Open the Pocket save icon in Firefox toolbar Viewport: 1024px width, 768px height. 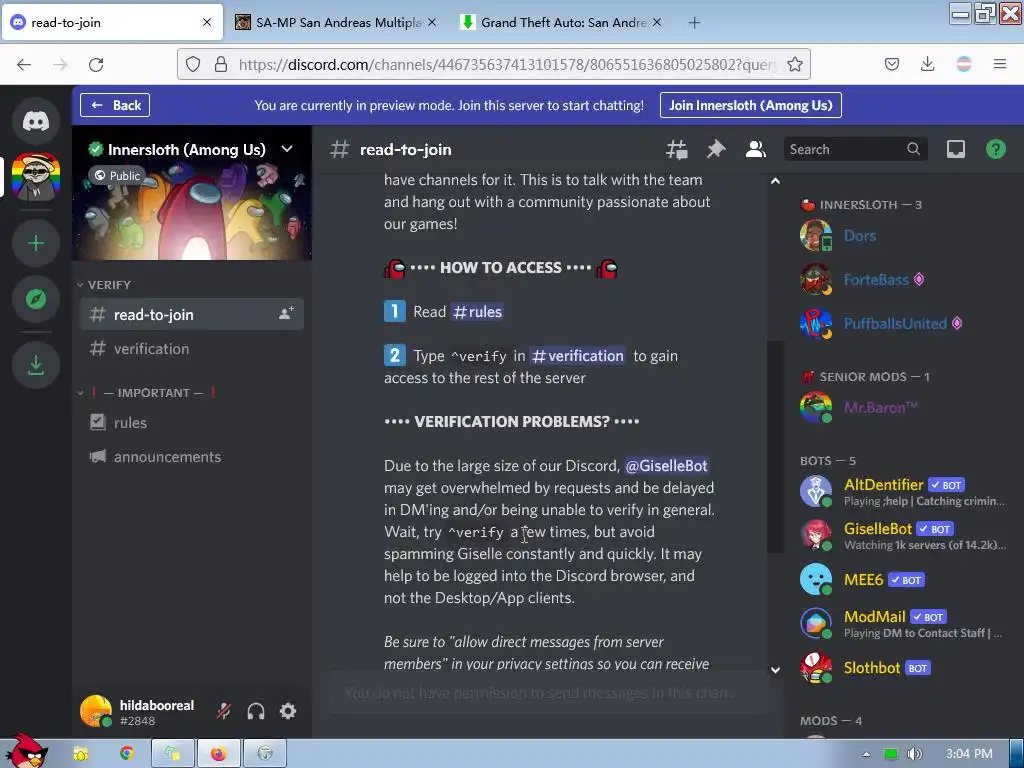(x=892, y=65)
